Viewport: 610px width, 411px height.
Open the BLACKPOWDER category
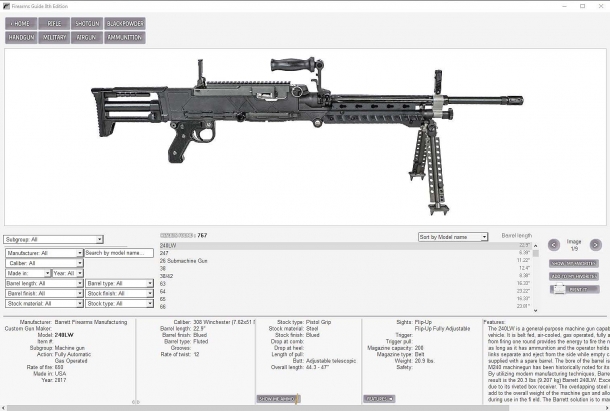point(125,24)
